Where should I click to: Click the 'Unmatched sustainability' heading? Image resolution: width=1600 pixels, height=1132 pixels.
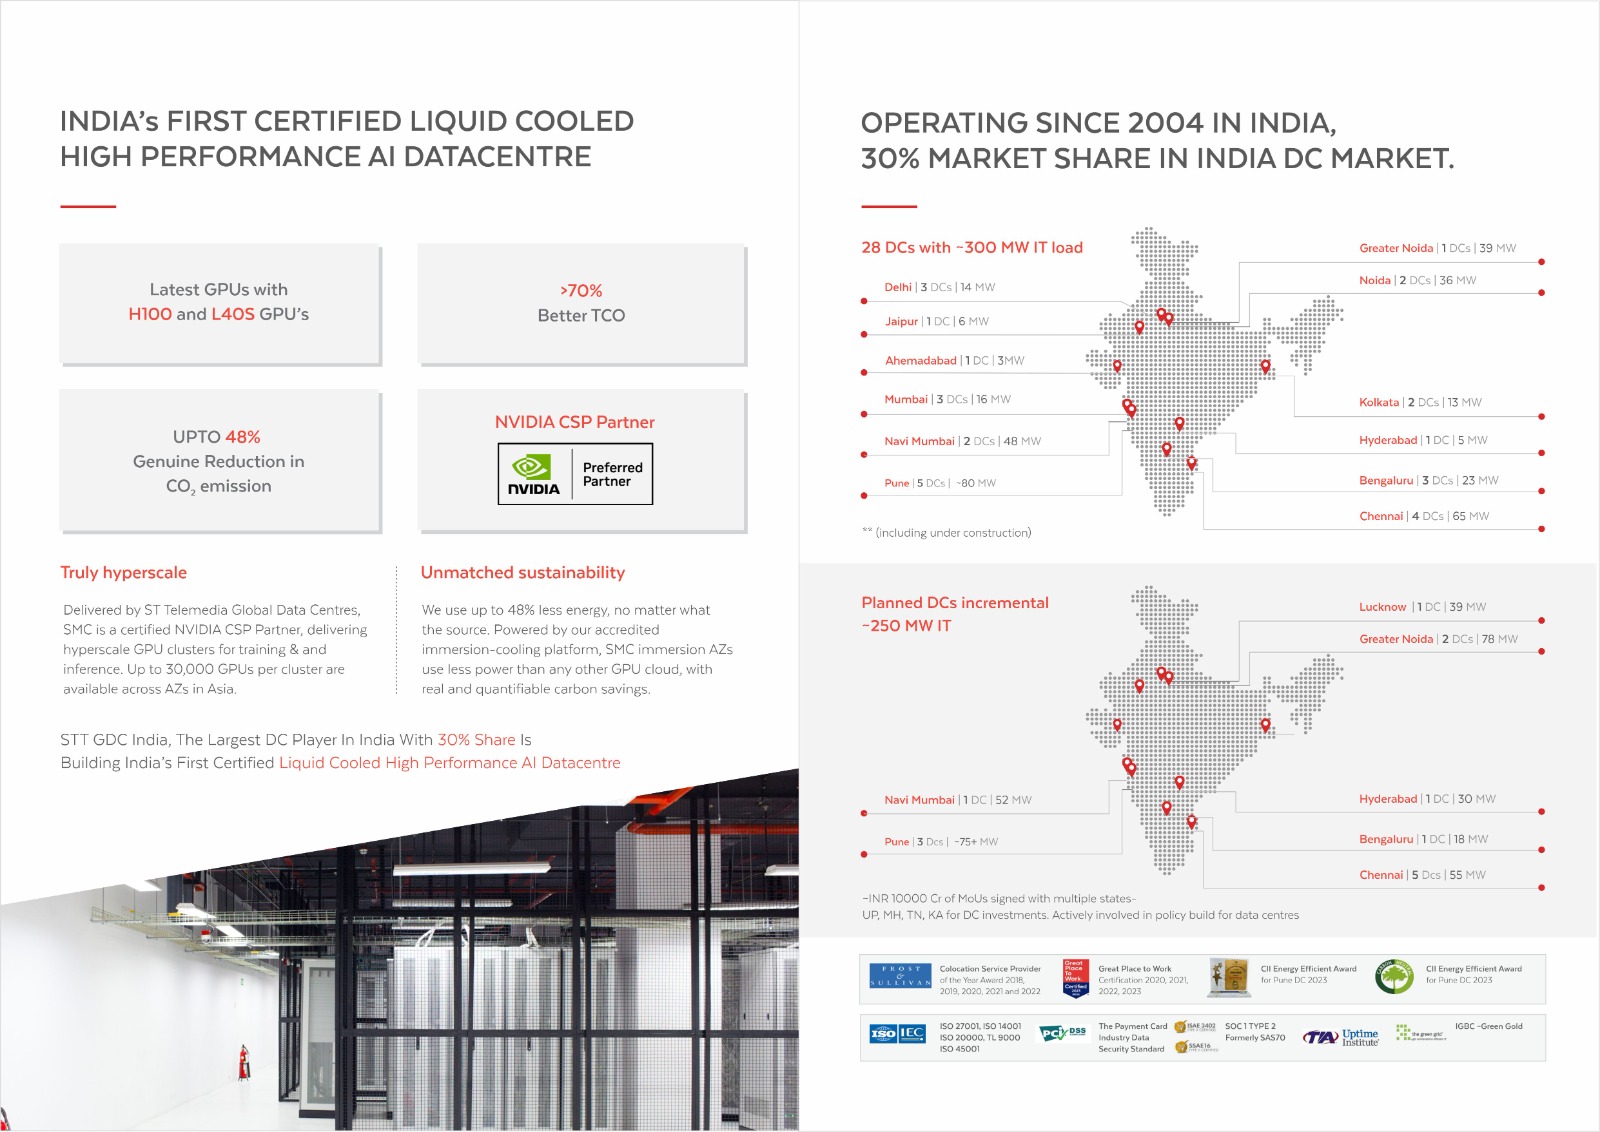(x=522, y=573)
